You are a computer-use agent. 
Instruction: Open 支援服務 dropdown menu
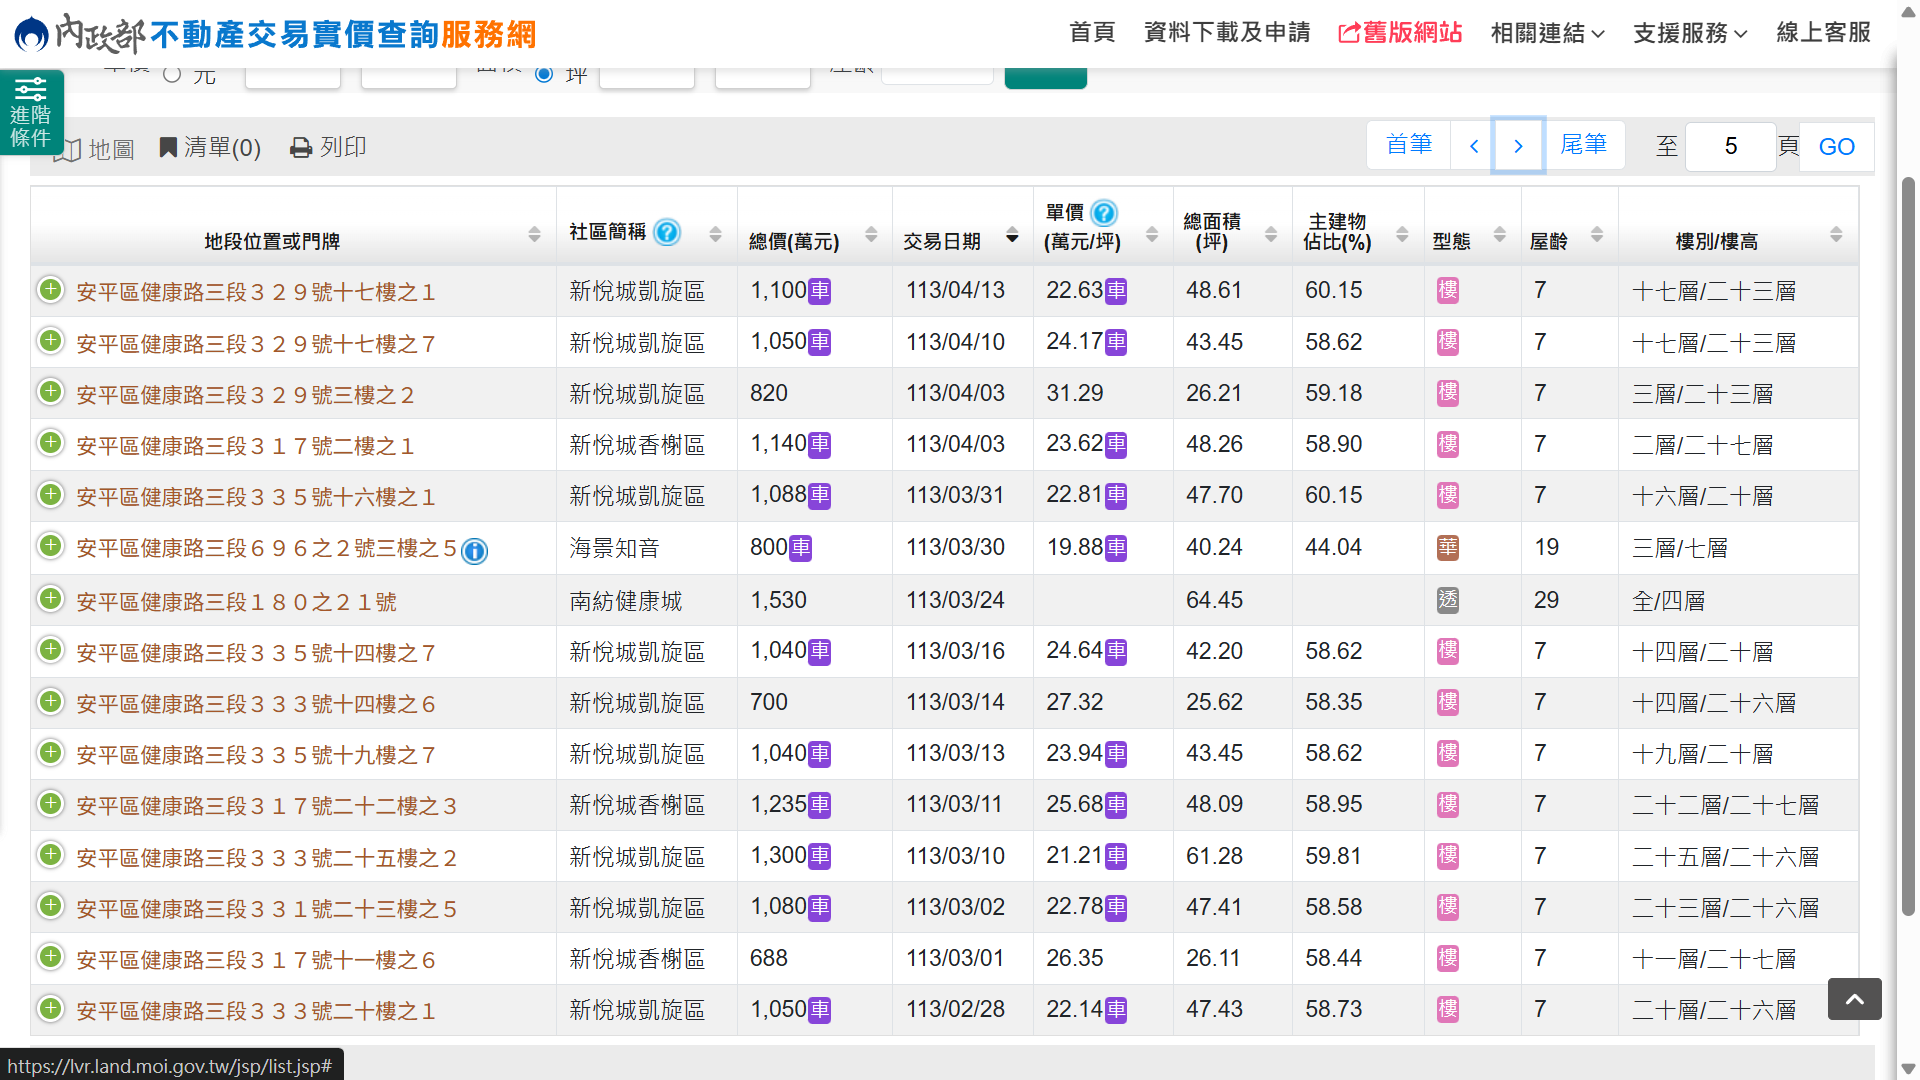coord(1690,33)
